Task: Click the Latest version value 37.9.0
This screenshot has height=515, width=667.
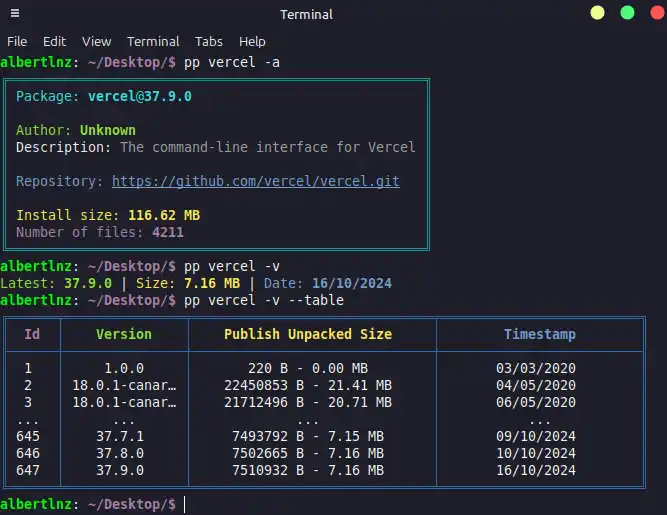Action: pyautogui.click(x=88, y=283)
